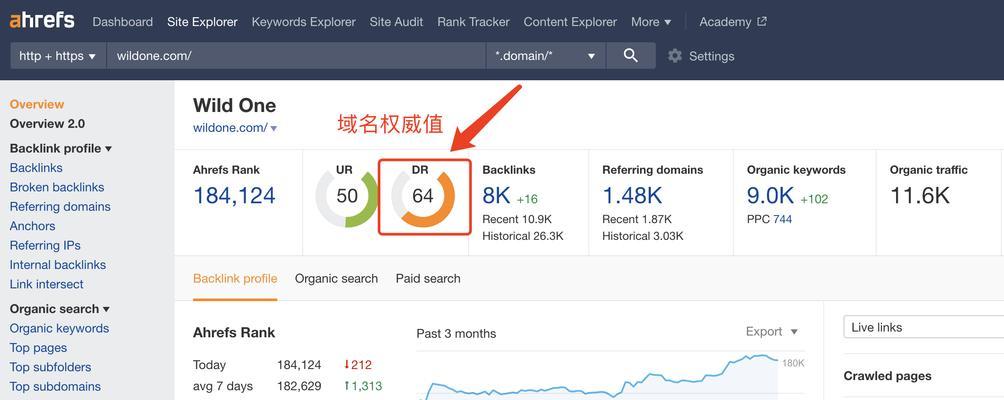Open Referring domains in sidebar
Viewport: 1004px width, 400px height.
60,207
